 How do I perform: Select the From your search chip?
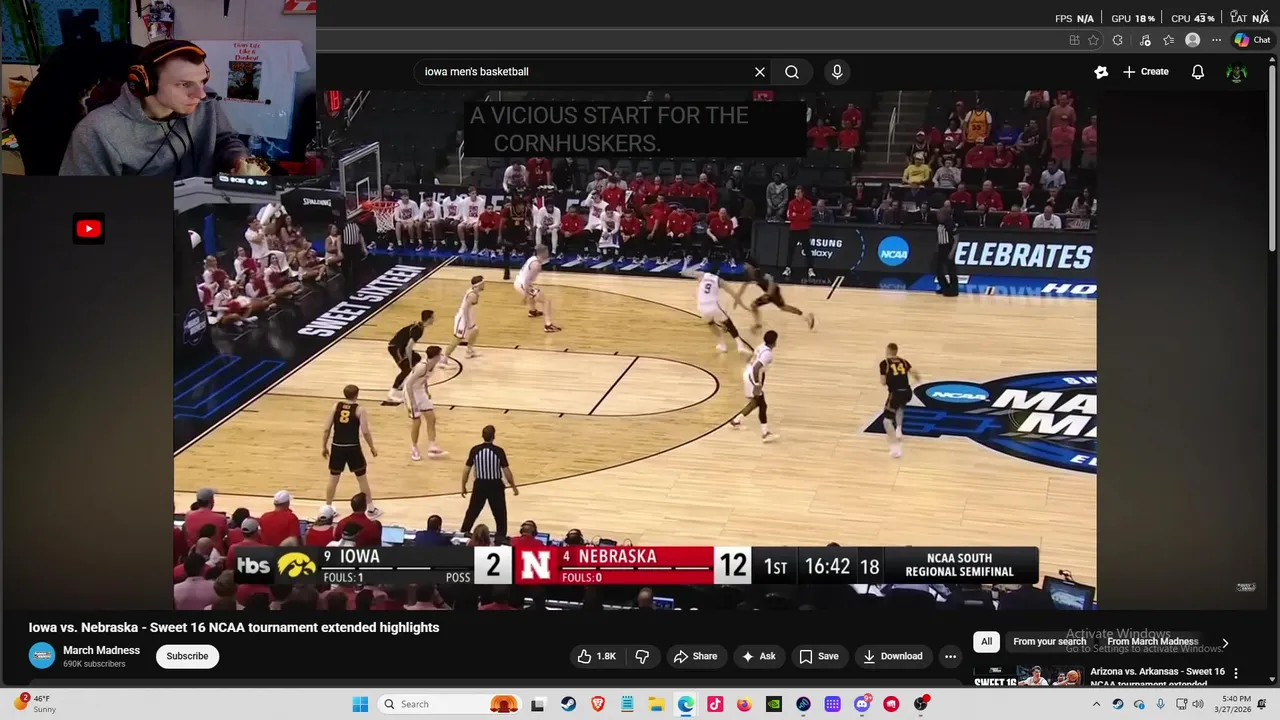pos(1049,641)
